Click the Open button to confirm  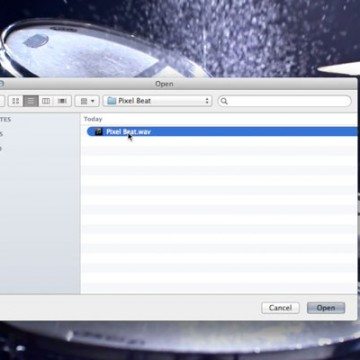pos(326,308)
